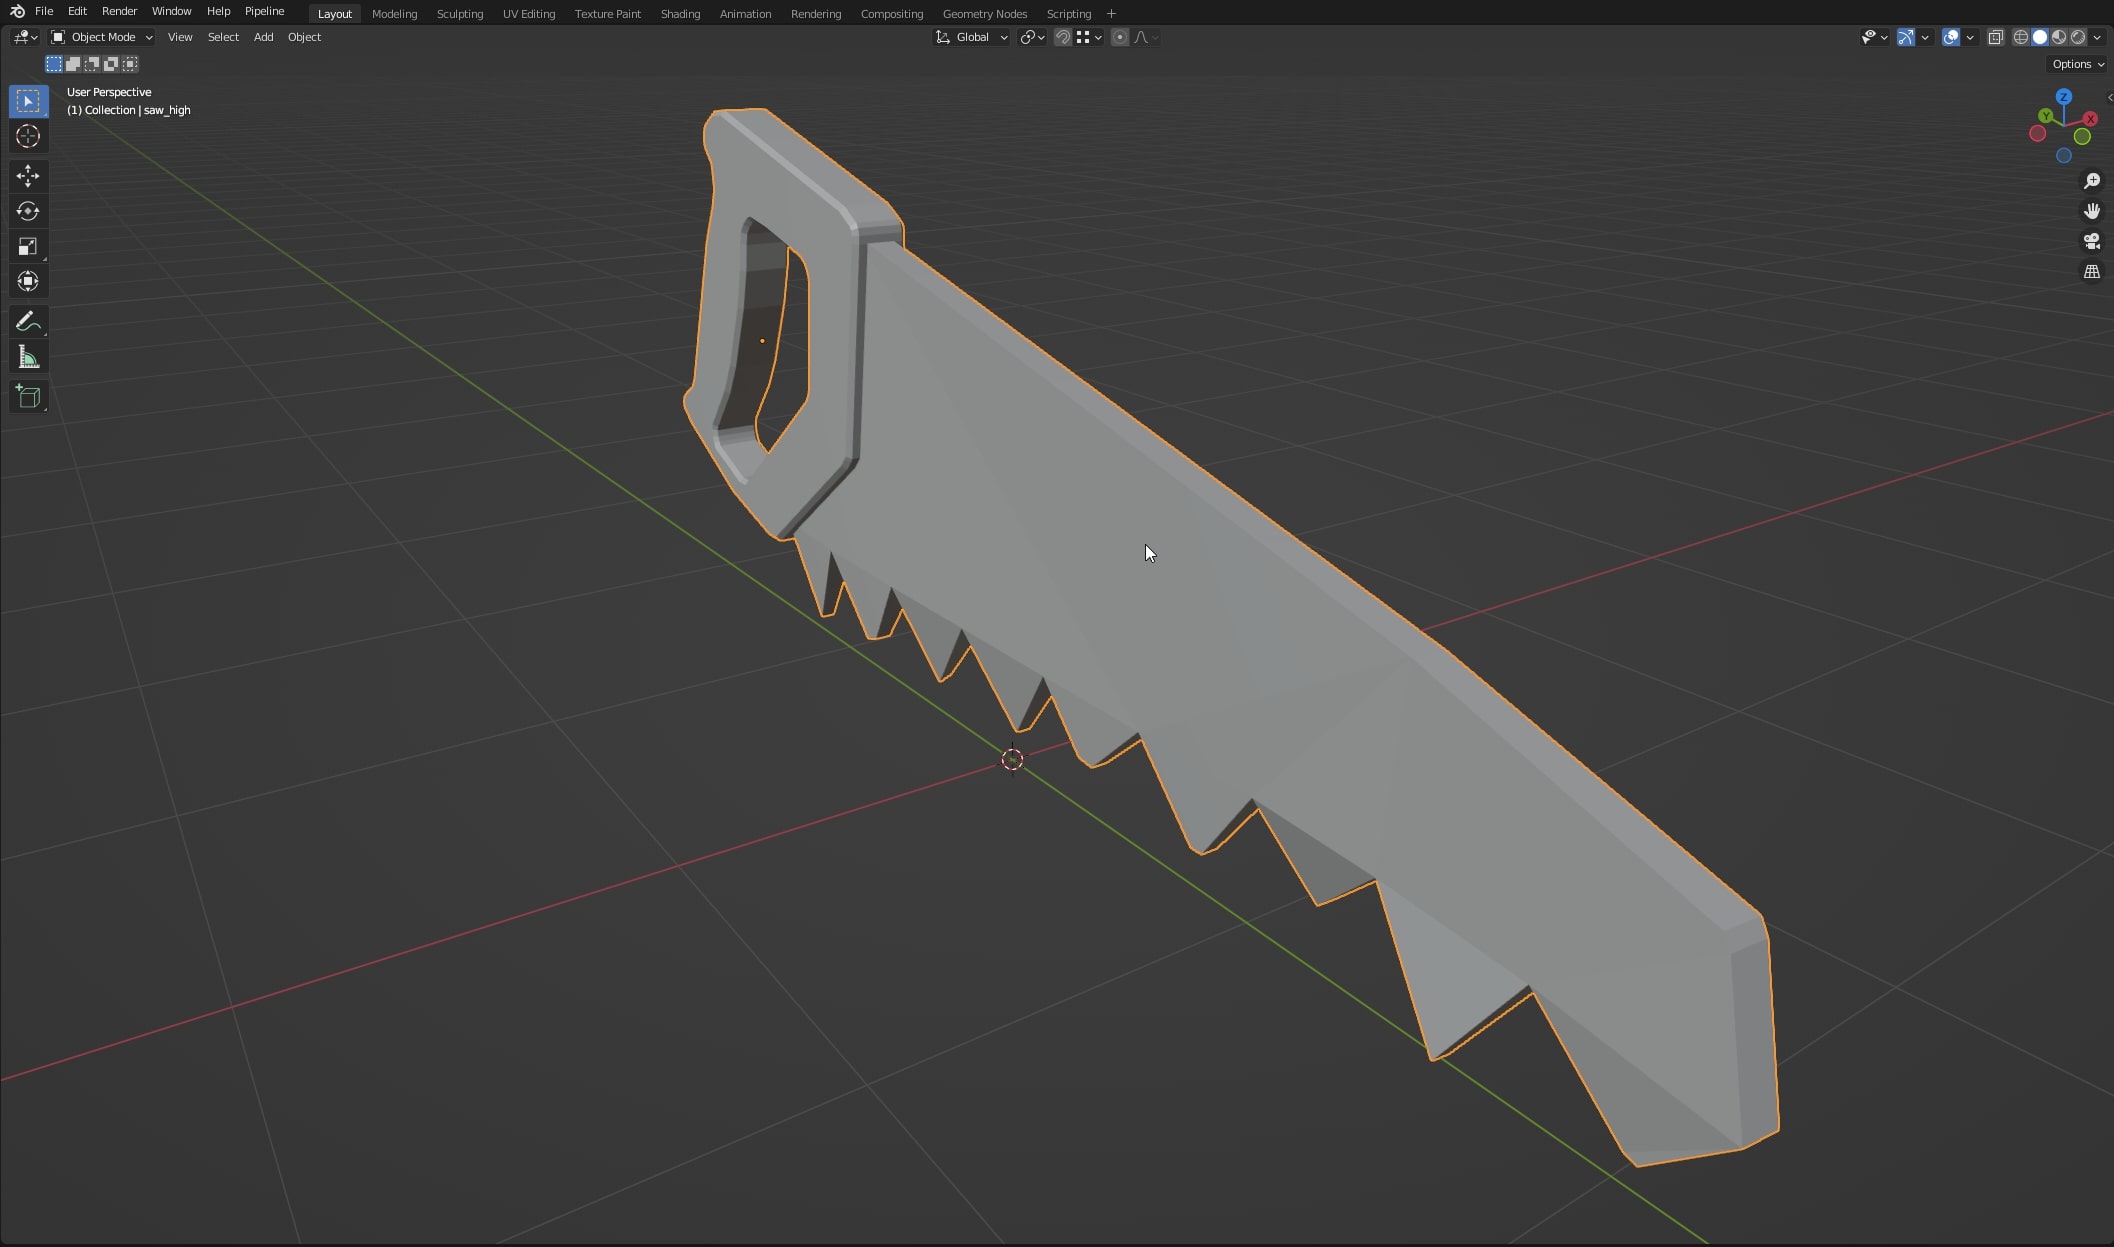Pick the Annotate pencil tool
Image resolution: width=2114 pixels, height=1247 pixels.
tap(28, 321)
